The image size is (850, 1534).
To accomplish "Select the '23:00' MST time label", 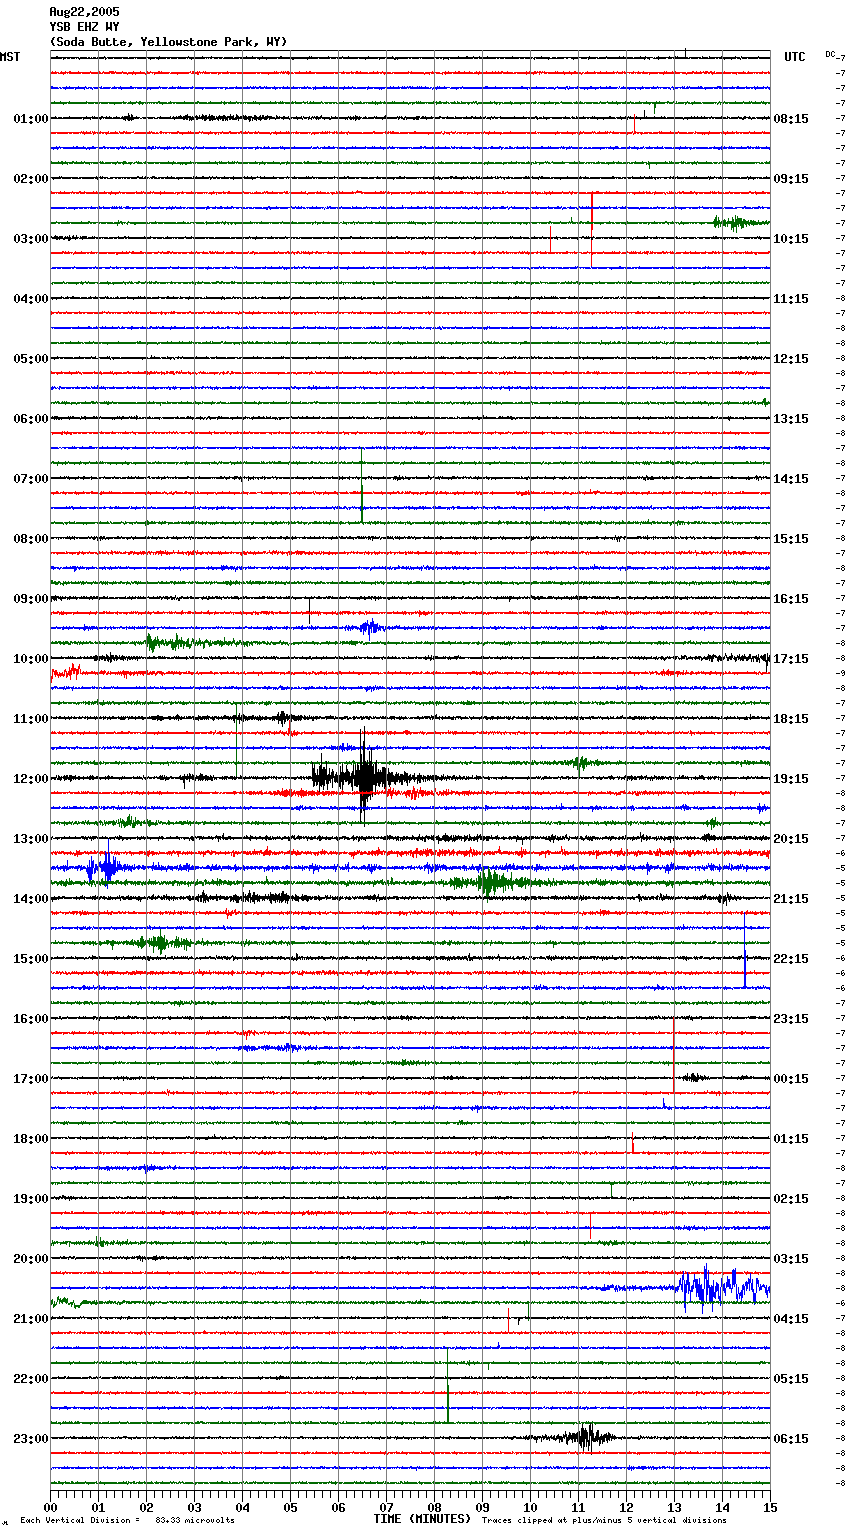I will (x=31, y=1439).
